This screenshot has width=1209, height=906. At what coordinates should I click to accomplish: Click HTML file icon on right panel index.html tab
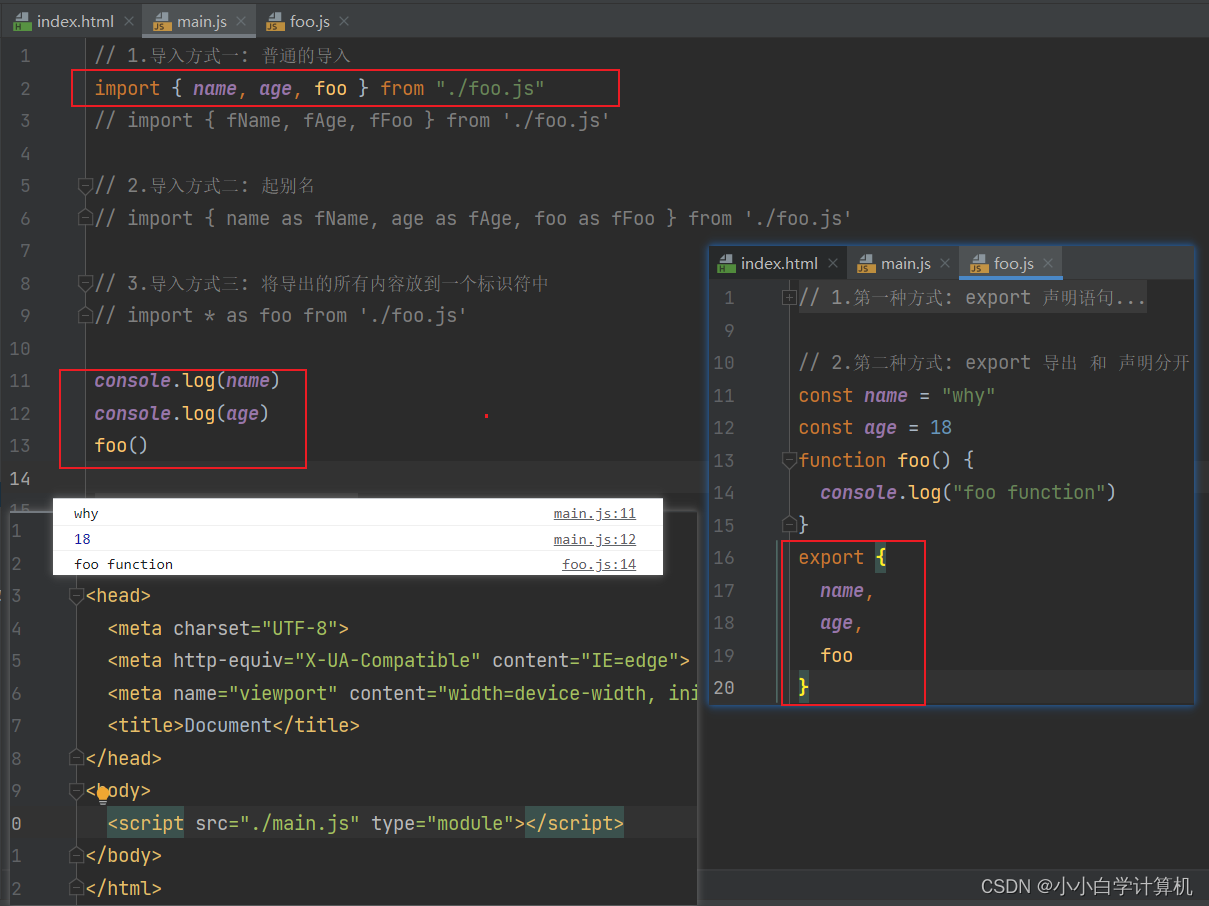[724, 264]
